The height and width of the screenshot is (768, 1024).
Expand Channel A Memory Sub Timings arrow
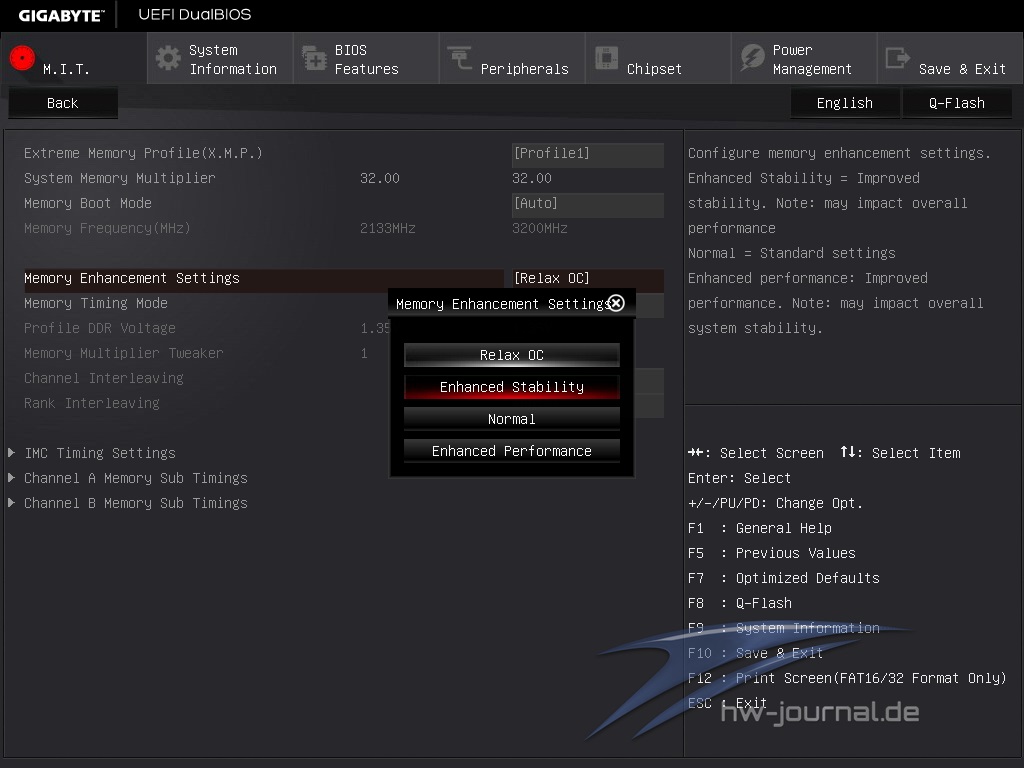12,477
